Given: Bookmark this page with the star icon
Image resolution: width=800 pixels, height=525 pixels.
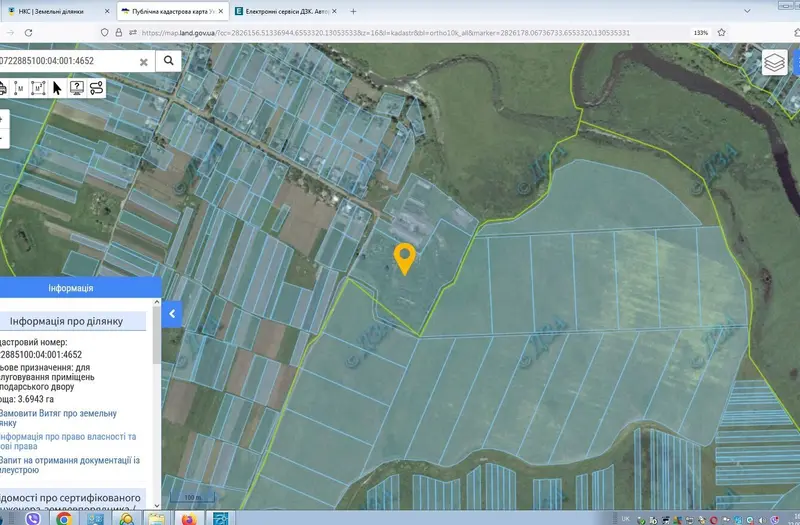Looking at the screenshot, I should click(721, 33).
